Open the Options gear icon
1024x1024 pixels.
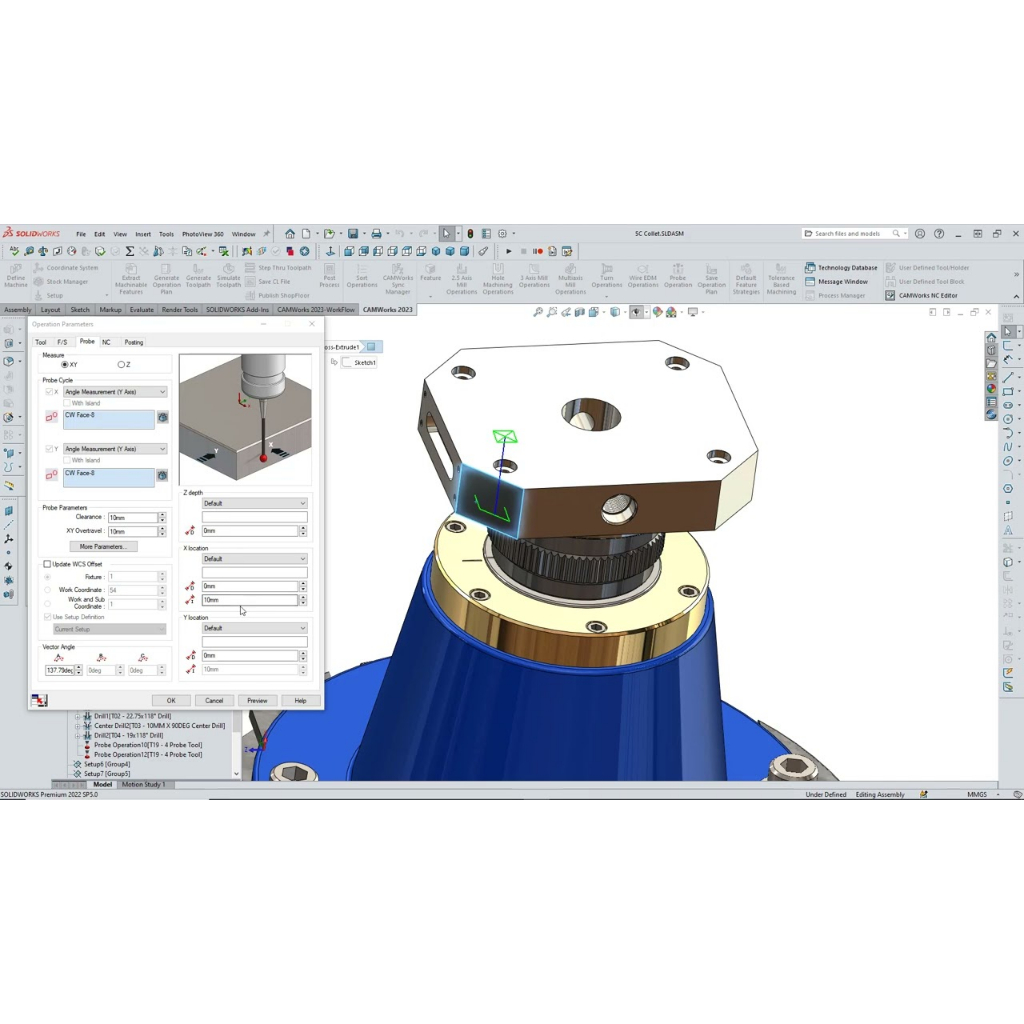(x=502, y=233)
